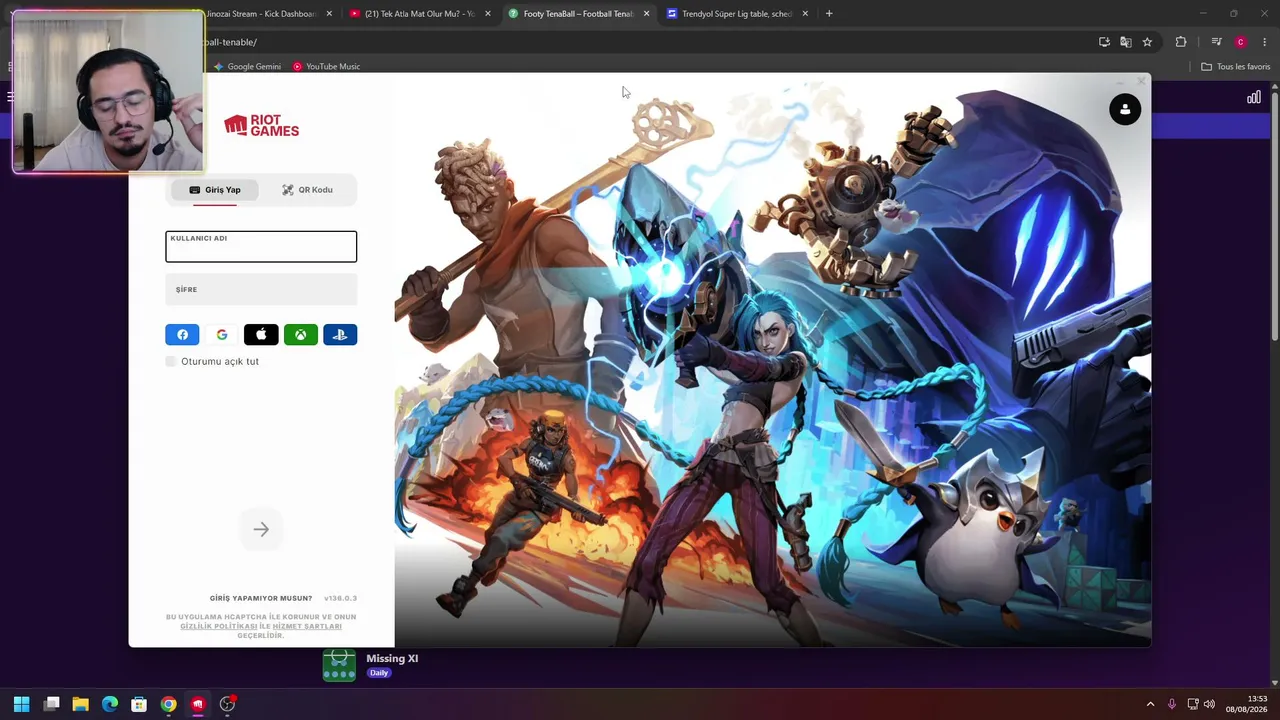Open the Windows Start menu
This screenshot has width=1280, height=720.
(22, 704)
